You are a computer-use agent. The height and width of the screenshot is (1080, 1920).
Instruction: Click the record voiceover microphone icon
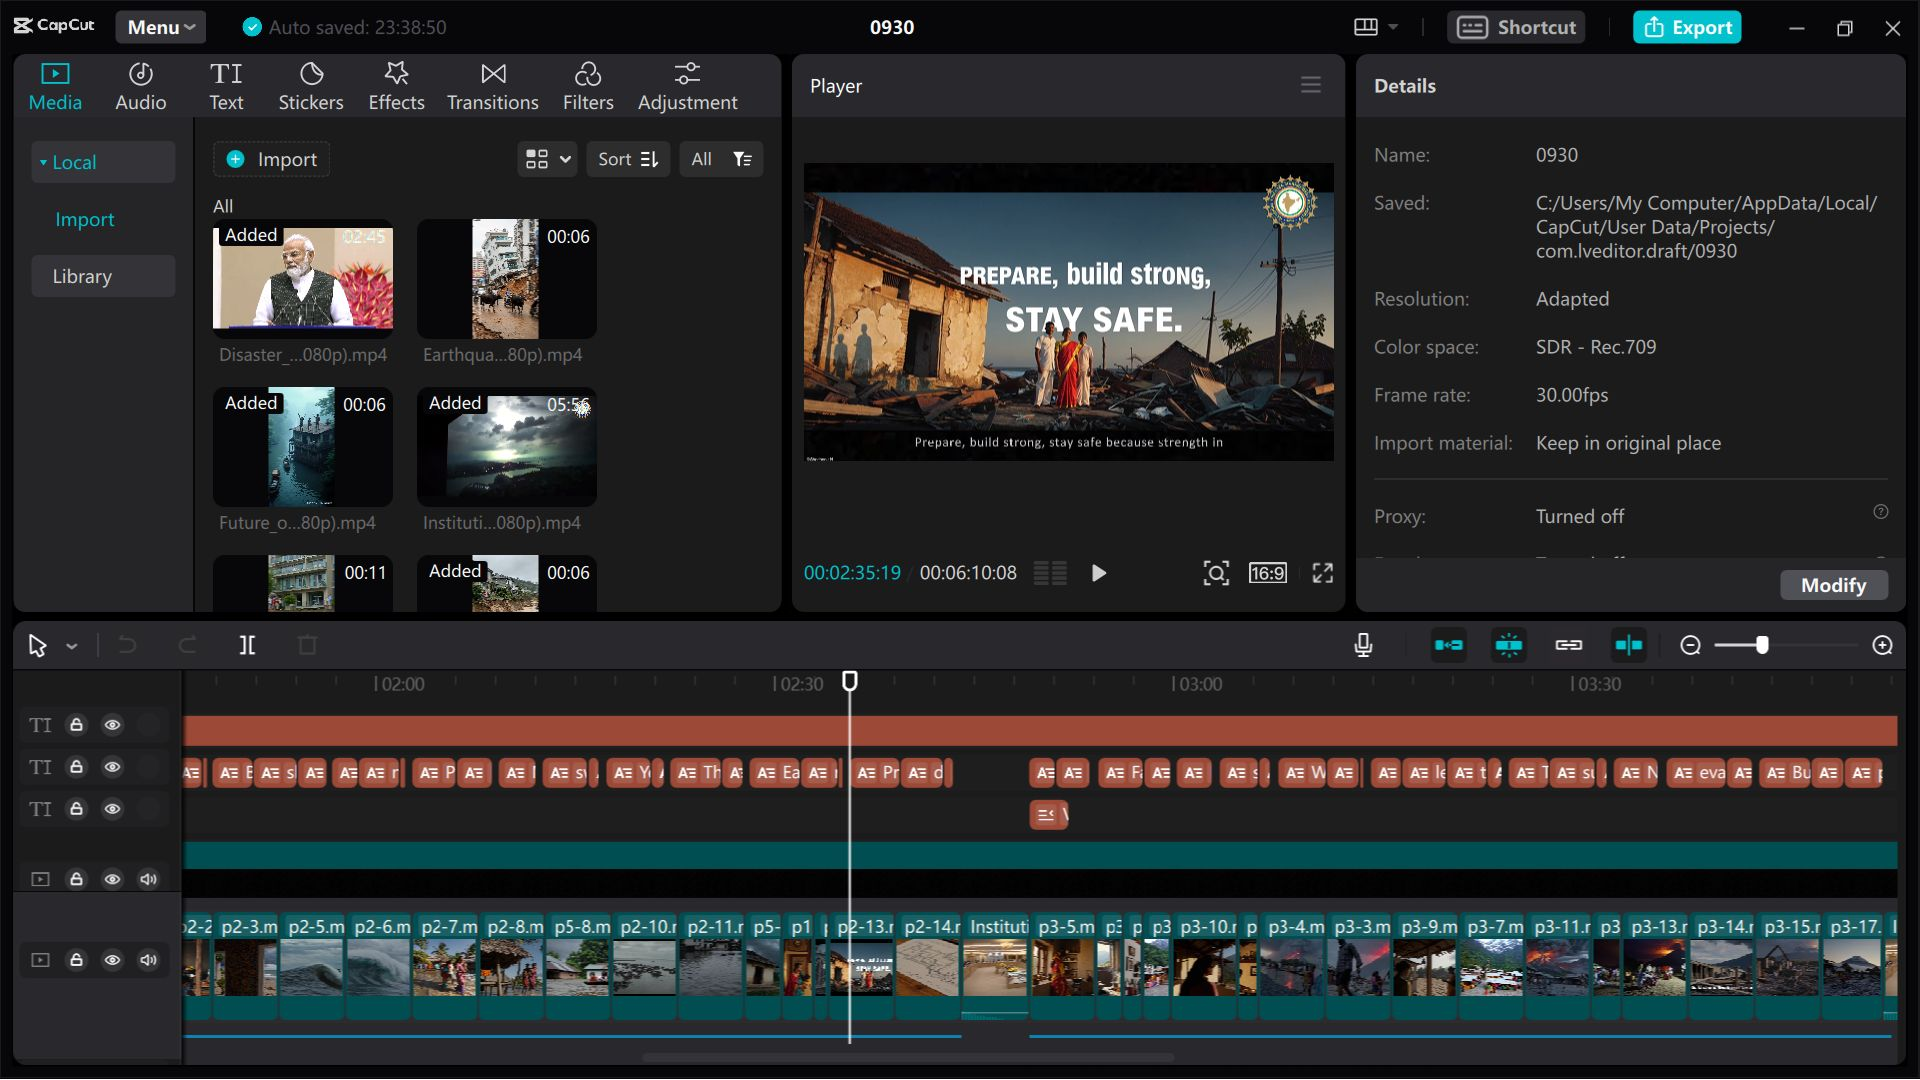click(1363, 645)
